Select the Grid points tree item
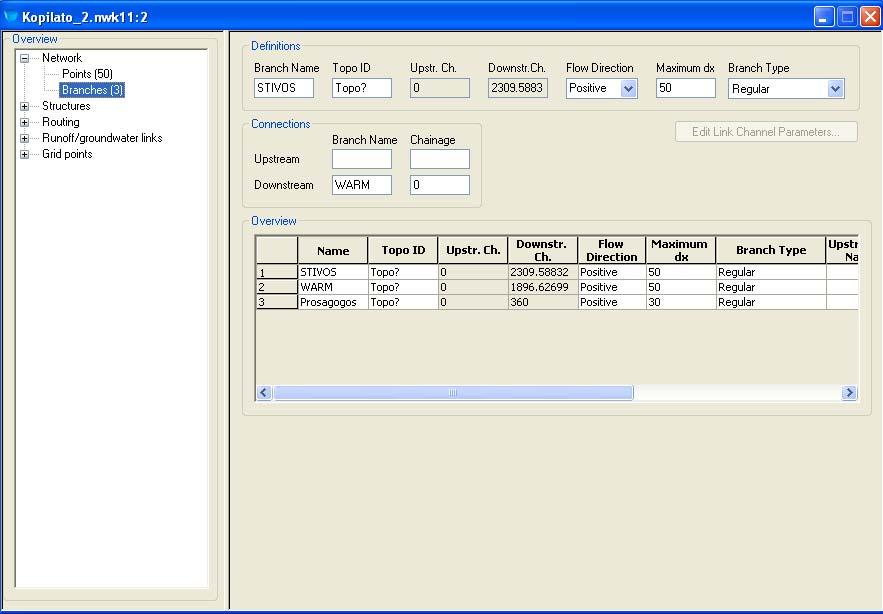Screen dimensions: 883x614 (67, 154)
